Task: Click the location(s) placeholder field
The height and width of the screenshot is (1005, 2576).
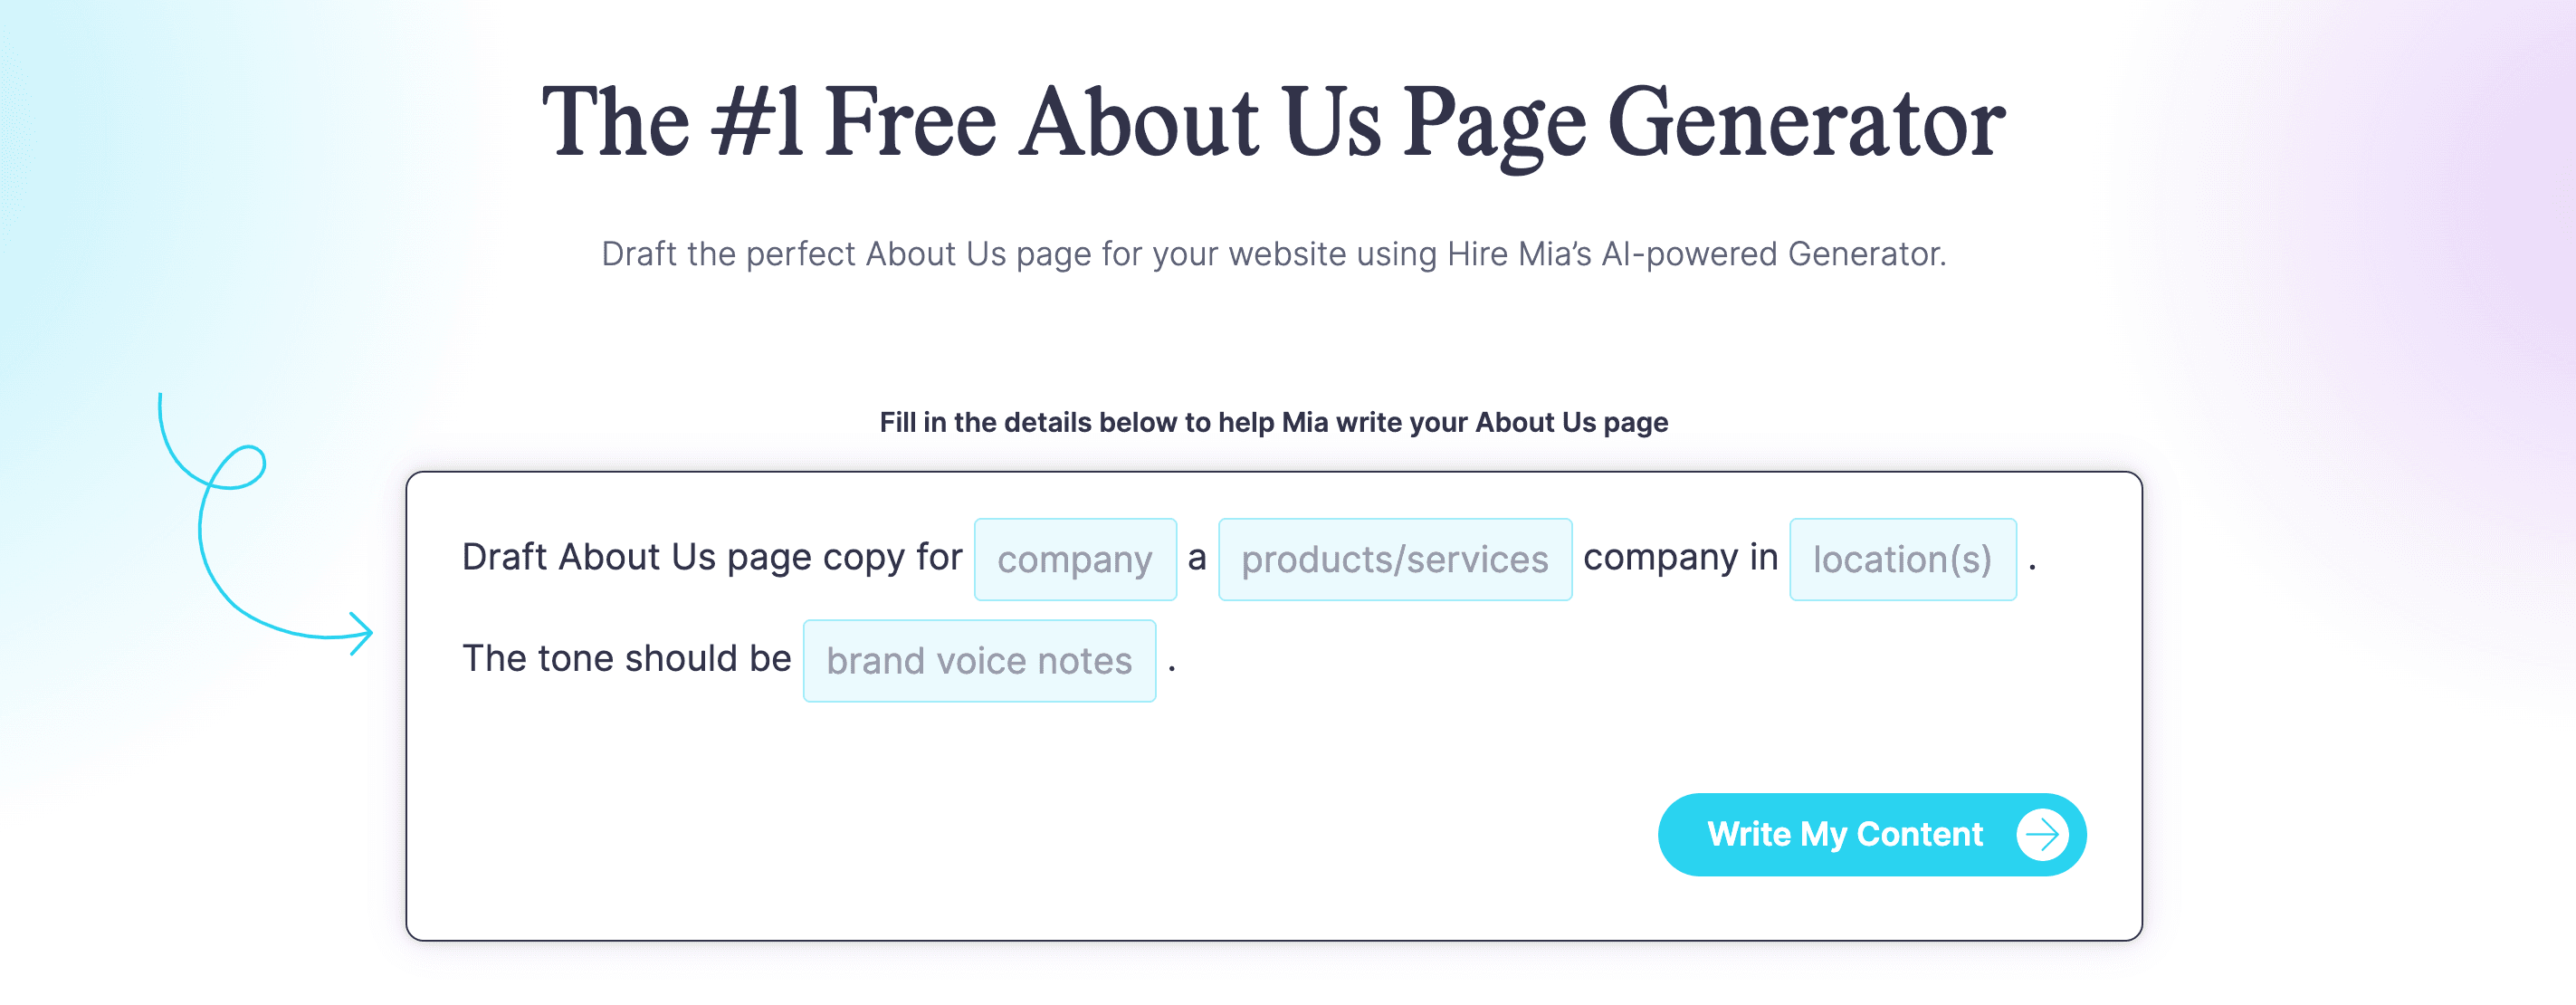Action: 1901,559
